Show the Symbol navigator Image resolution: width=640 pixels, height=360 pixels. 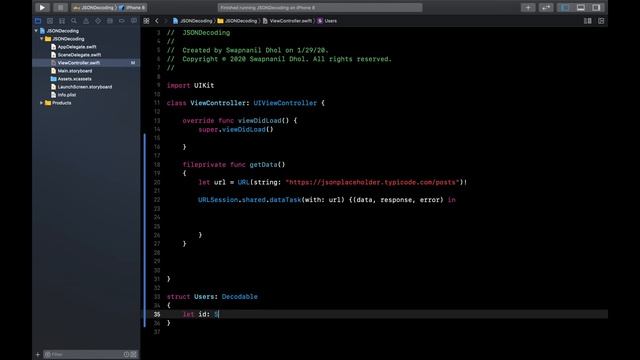tap(62, 20)
